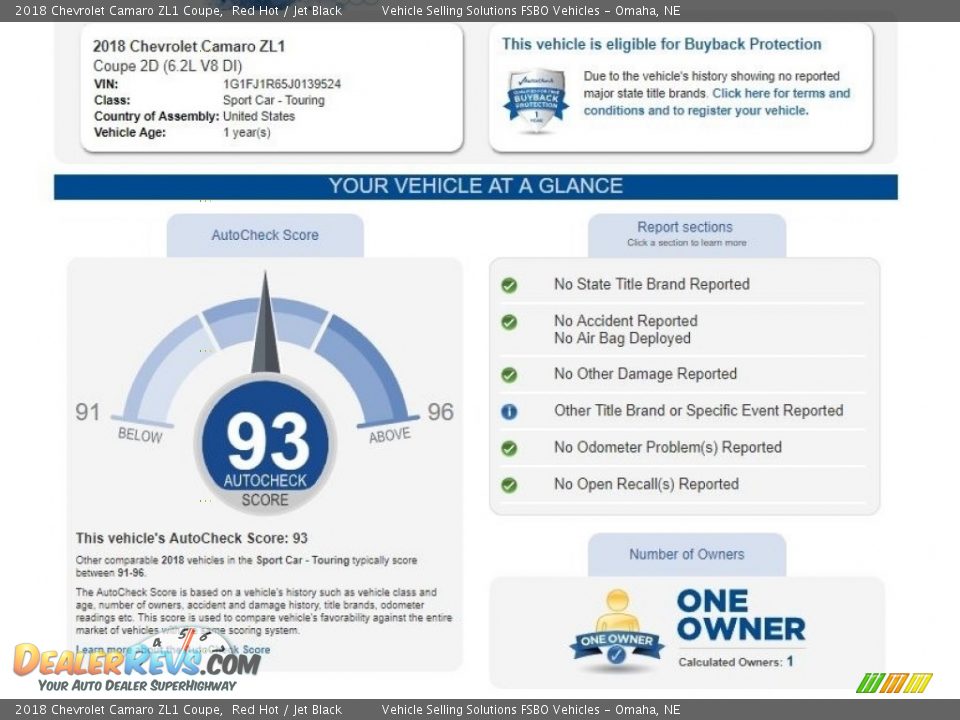The width and height of the screenshot is (960, 720).
Task: Click Your Vehicle at a Glance banner
Action: point(476,186)
